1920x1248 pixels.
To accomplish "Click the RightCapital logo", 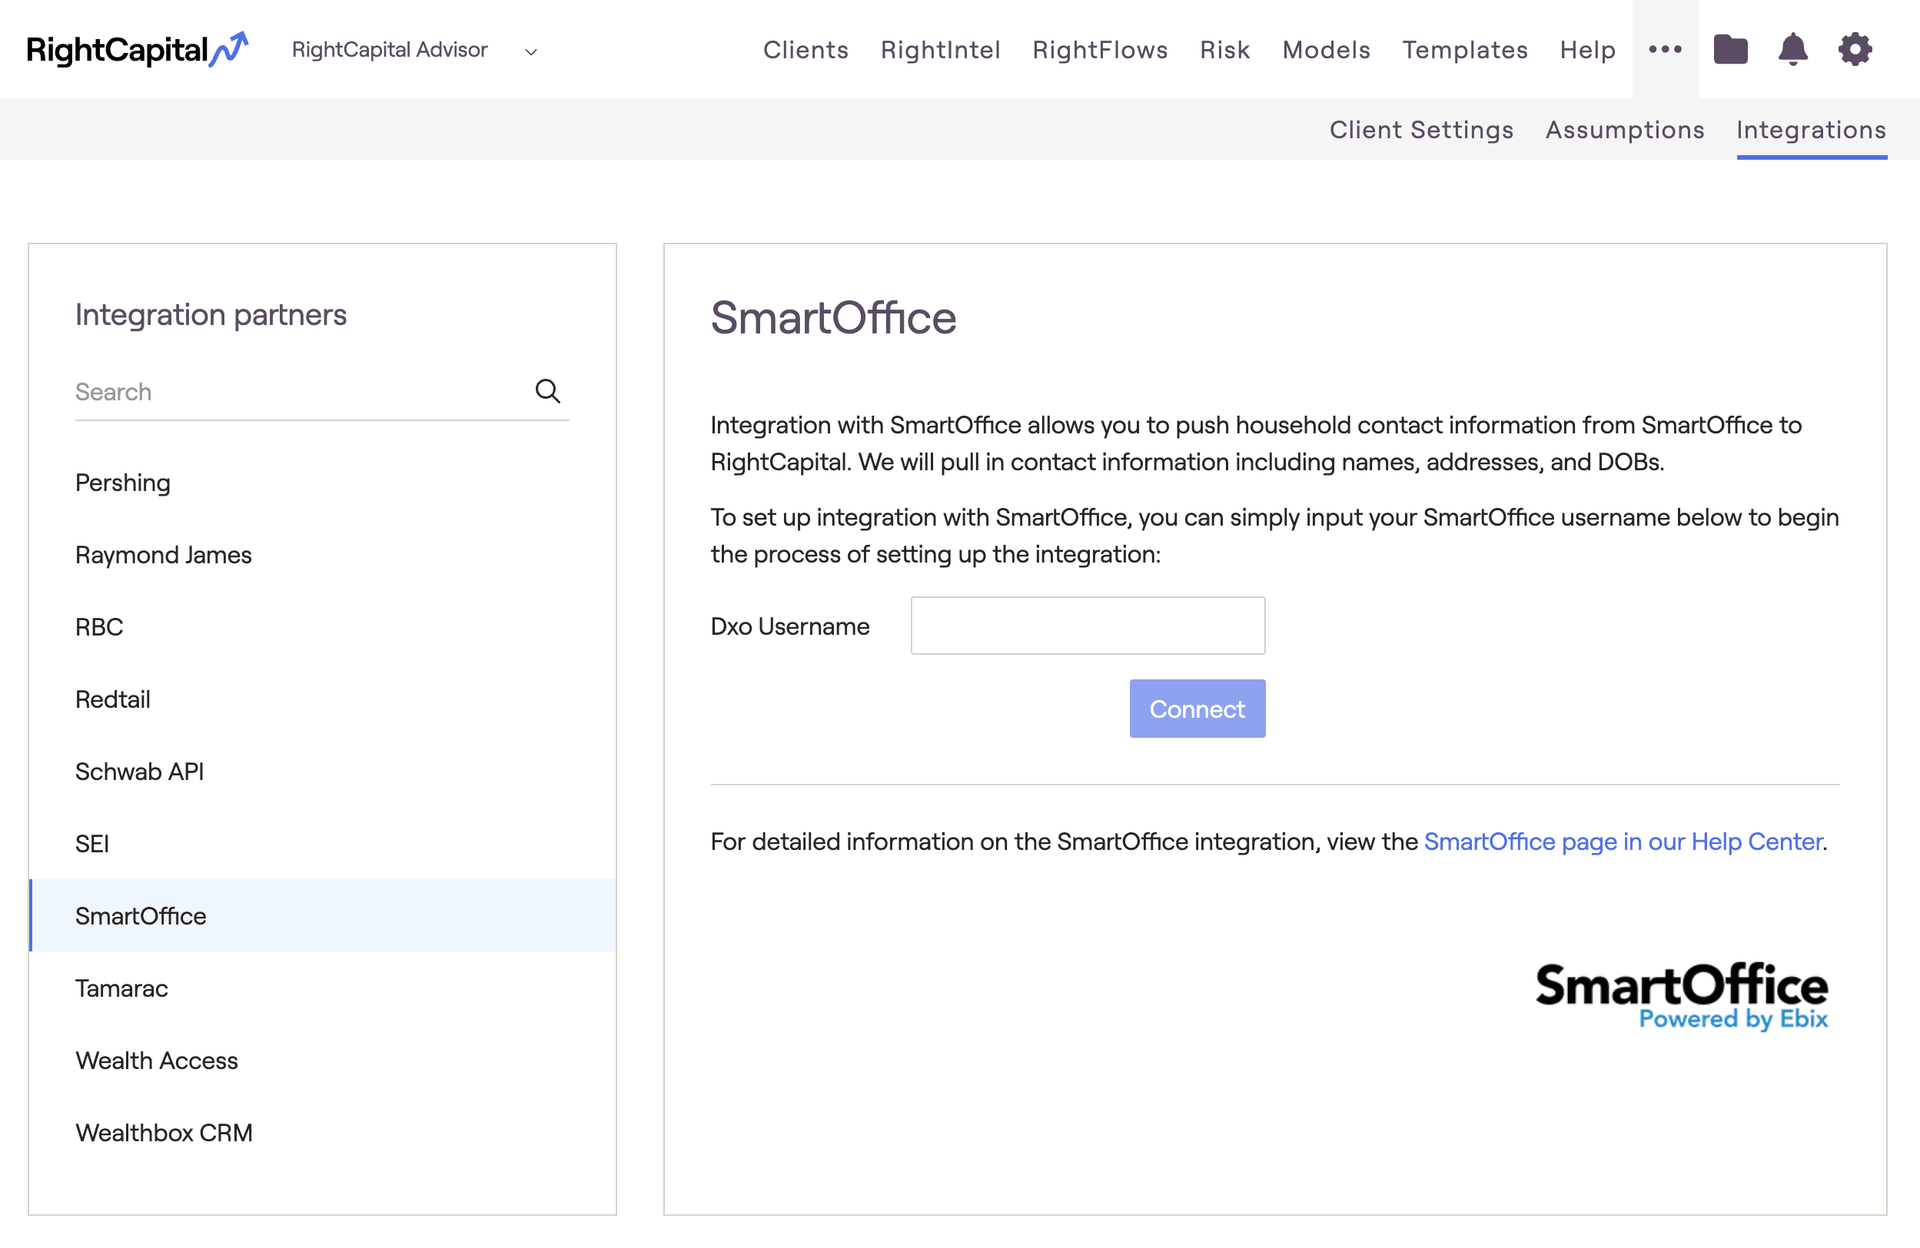I will point(137,49).
